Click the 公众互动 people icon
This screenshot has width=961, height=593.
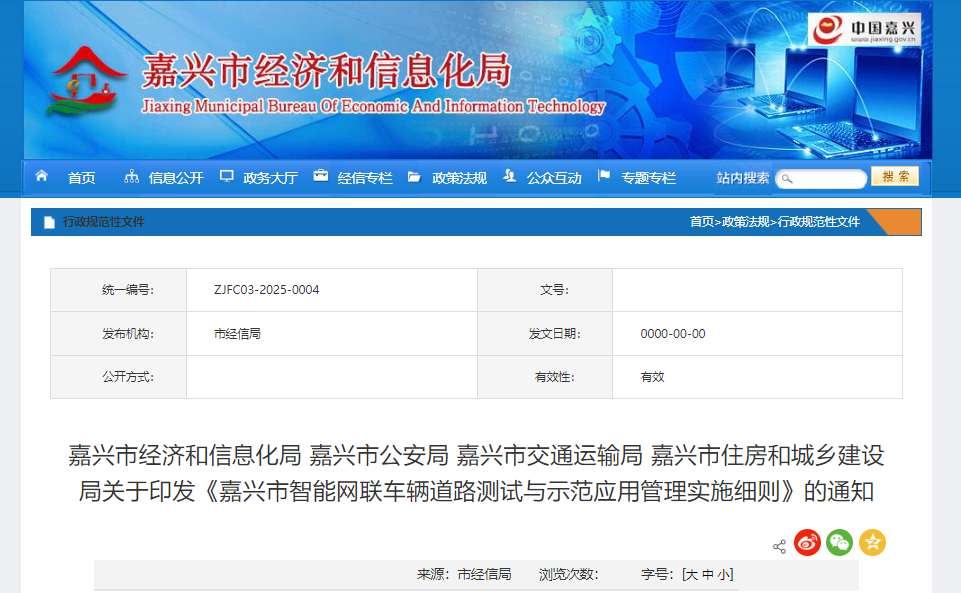[510, 177]
